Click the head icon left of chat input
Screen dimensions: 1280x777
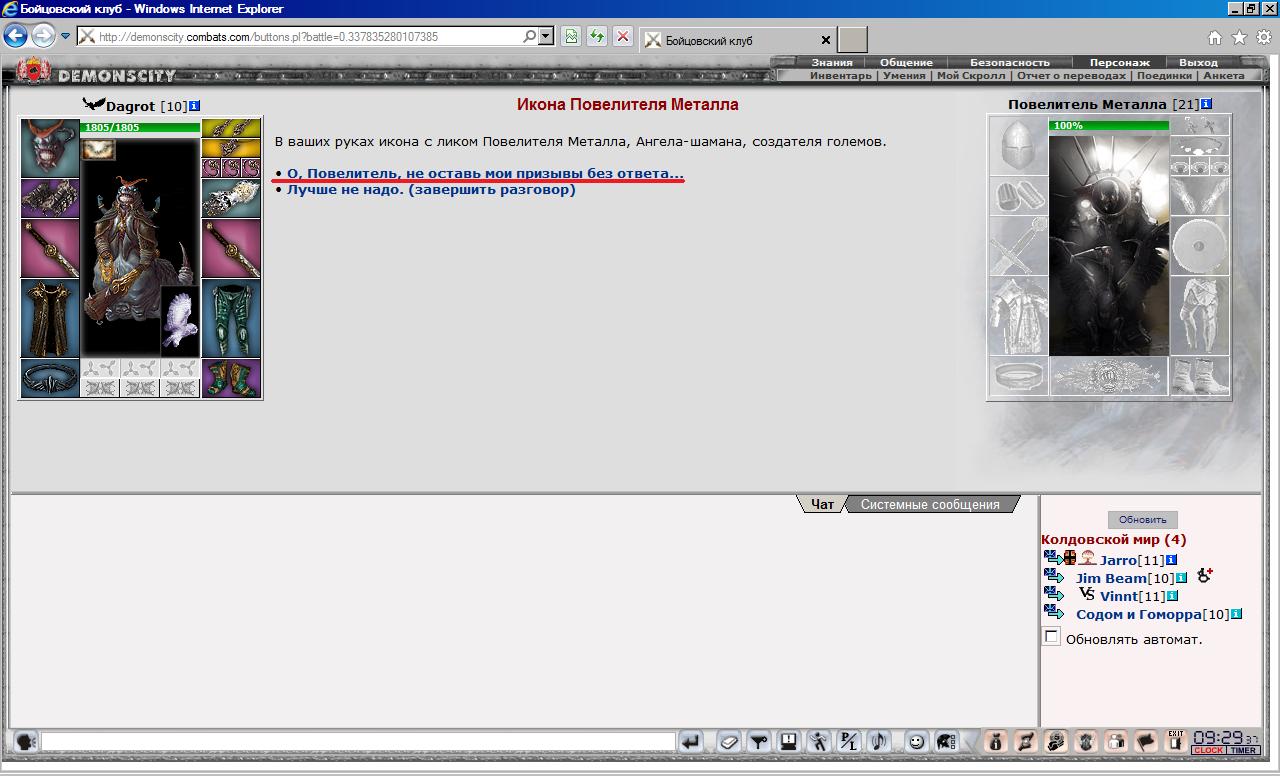point(25,742)
